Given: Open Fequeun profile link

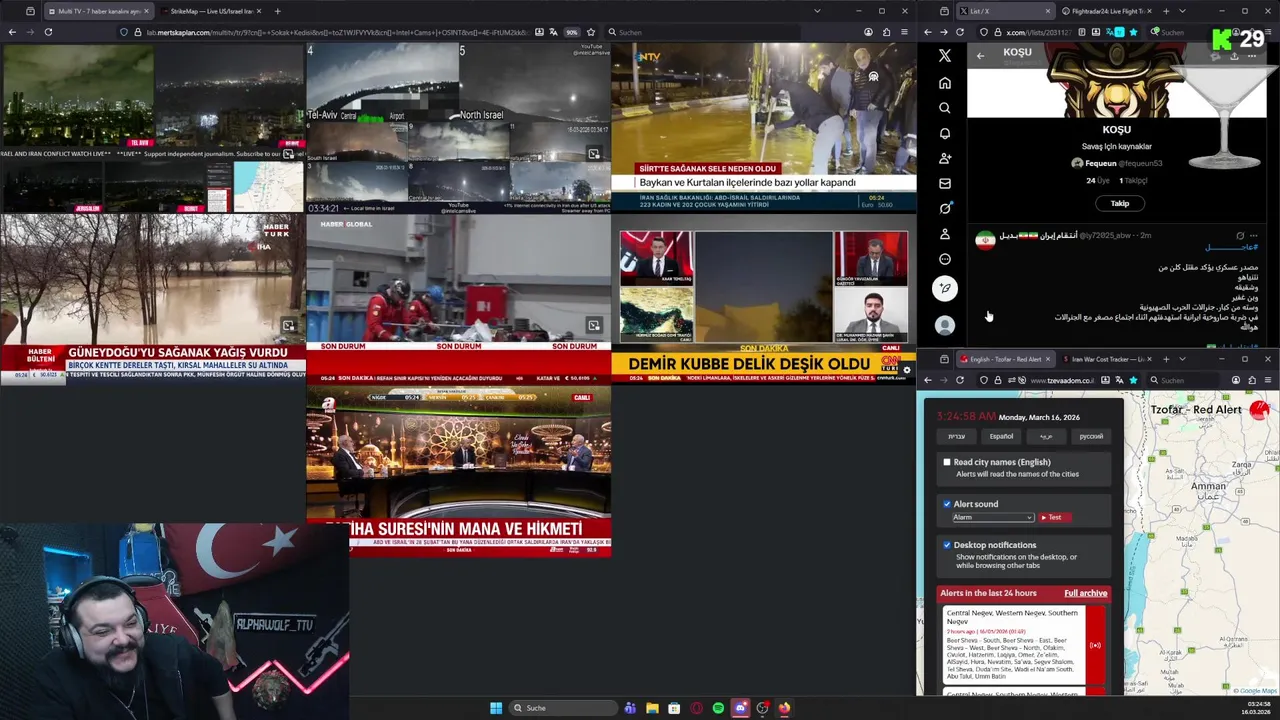Looking at the screenshot, I should [1116, 163].
